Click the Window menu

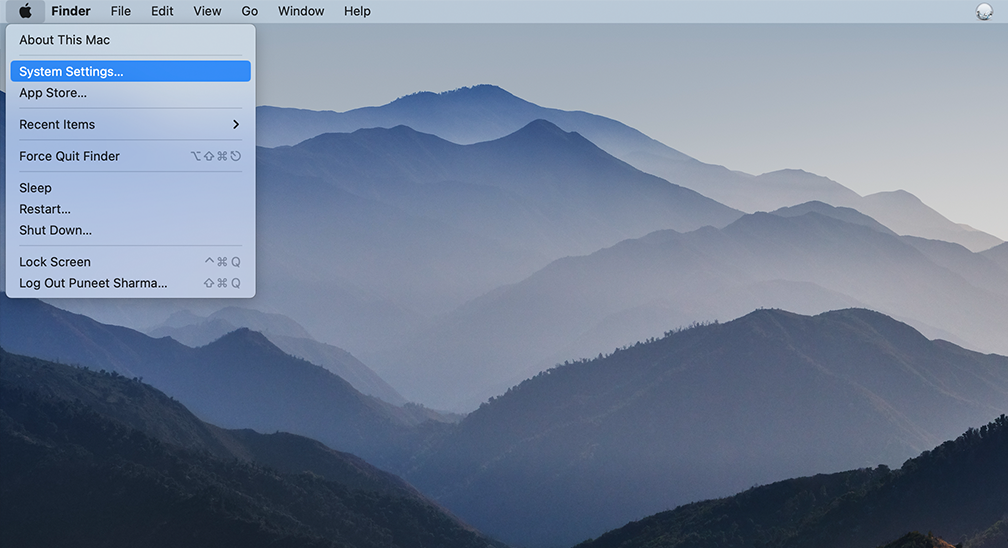[301, 12]
